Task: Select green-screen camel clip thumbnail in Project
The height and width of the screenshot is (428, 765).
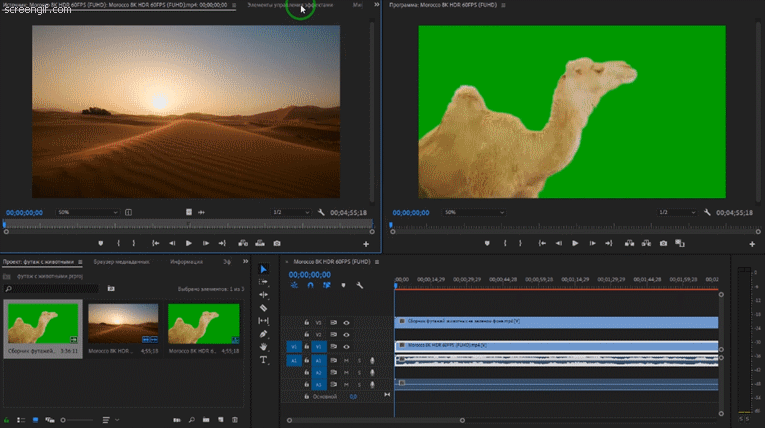Action: coord(43,324)
